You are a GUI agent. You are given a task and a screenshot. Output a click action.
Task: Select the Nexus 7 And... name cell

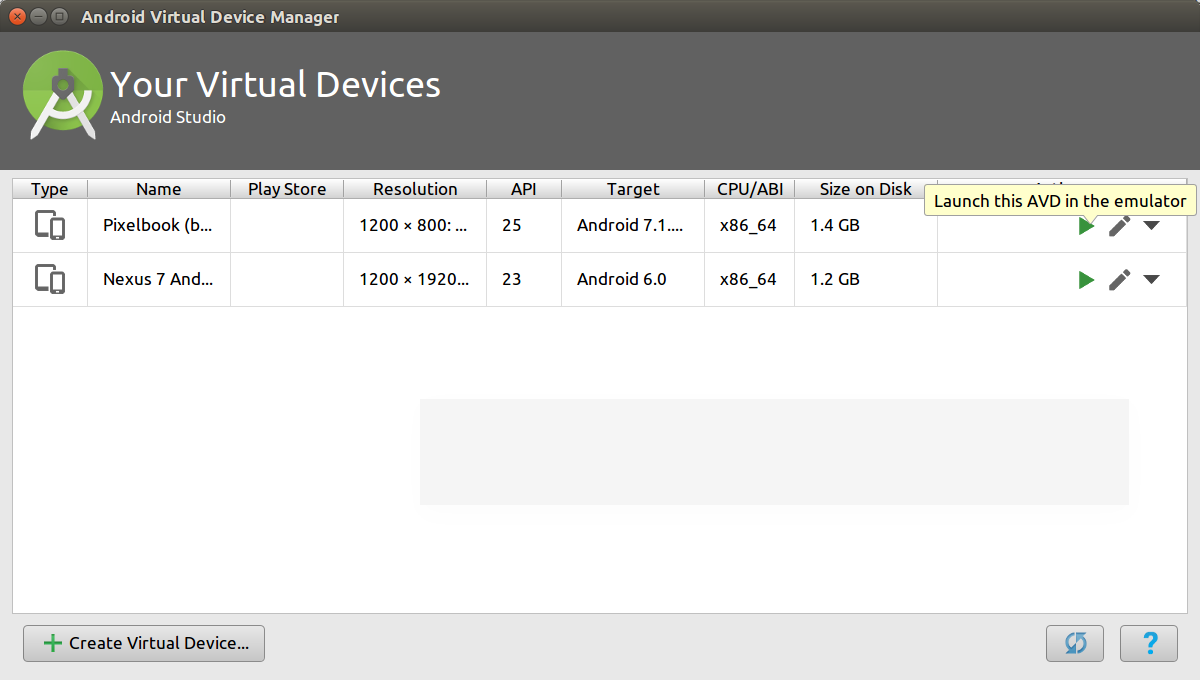point(159,280)
